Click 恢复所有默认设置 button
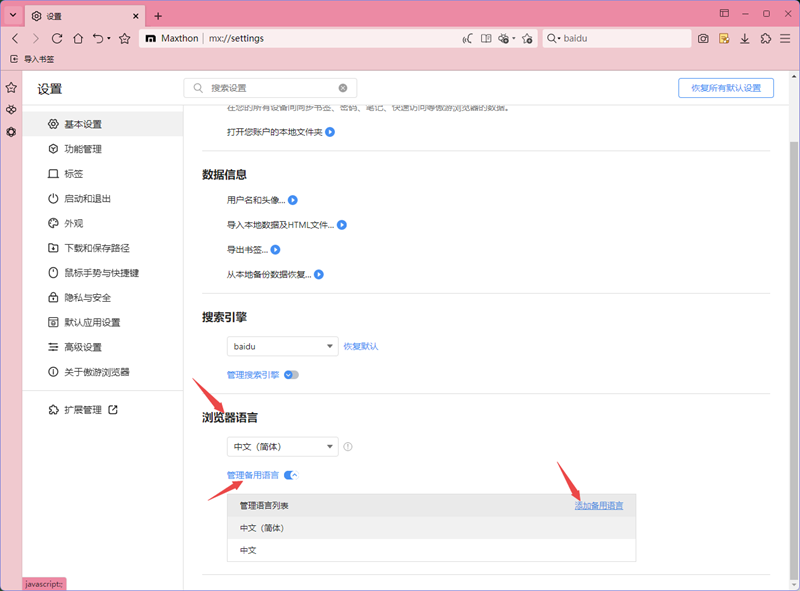Viewport: 800px width, 591px height. [726, 88]
